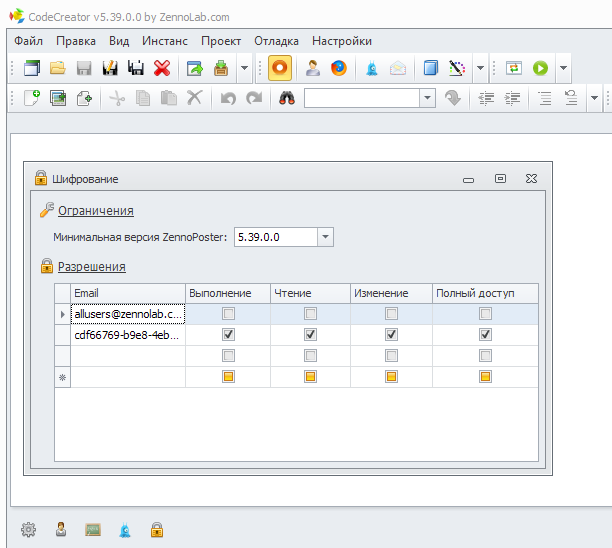Viewport: 612px width, 548px height.
Task: Click the Ограничения link
Action: click(96, 210)
